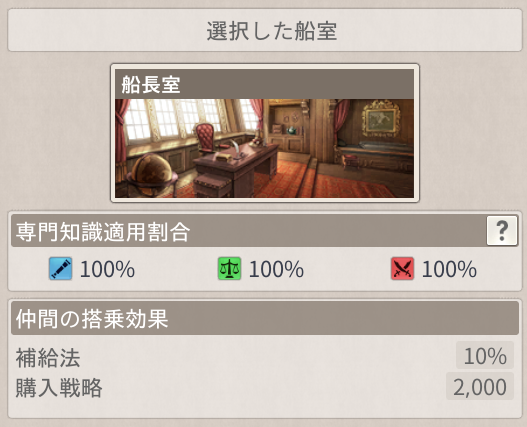Click the combat 100% percentage text
527x427 pixels.
point(449,269)
